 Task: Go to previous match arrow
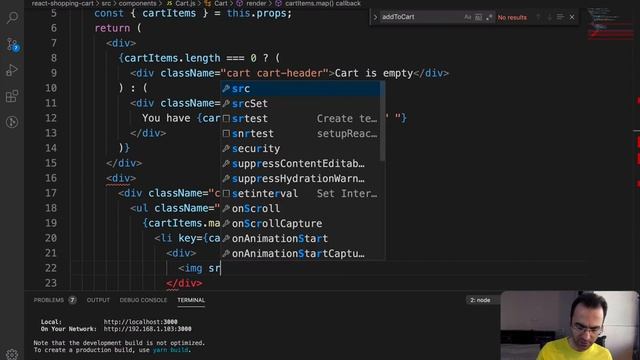tap(538, 17)
